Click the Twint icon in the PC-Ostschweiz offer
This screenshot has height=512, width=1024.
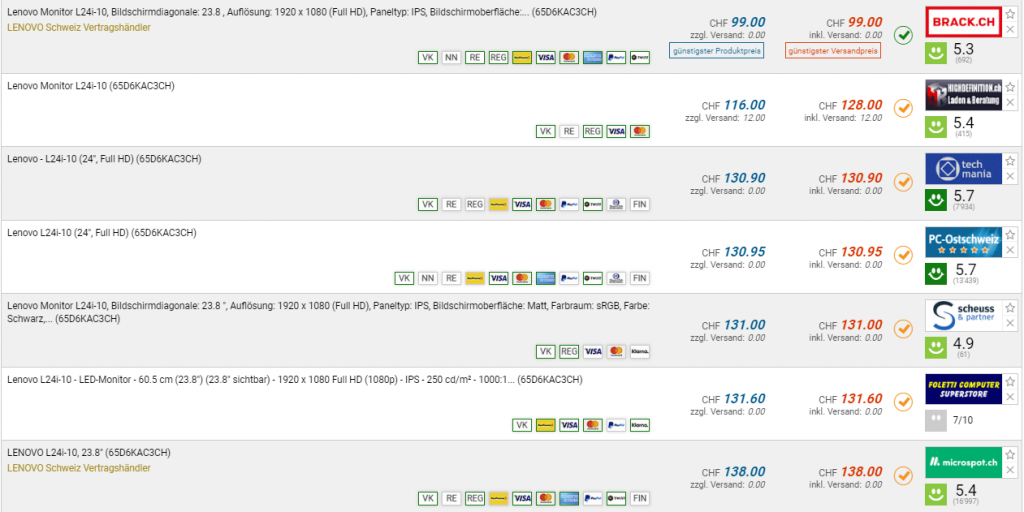593,278
